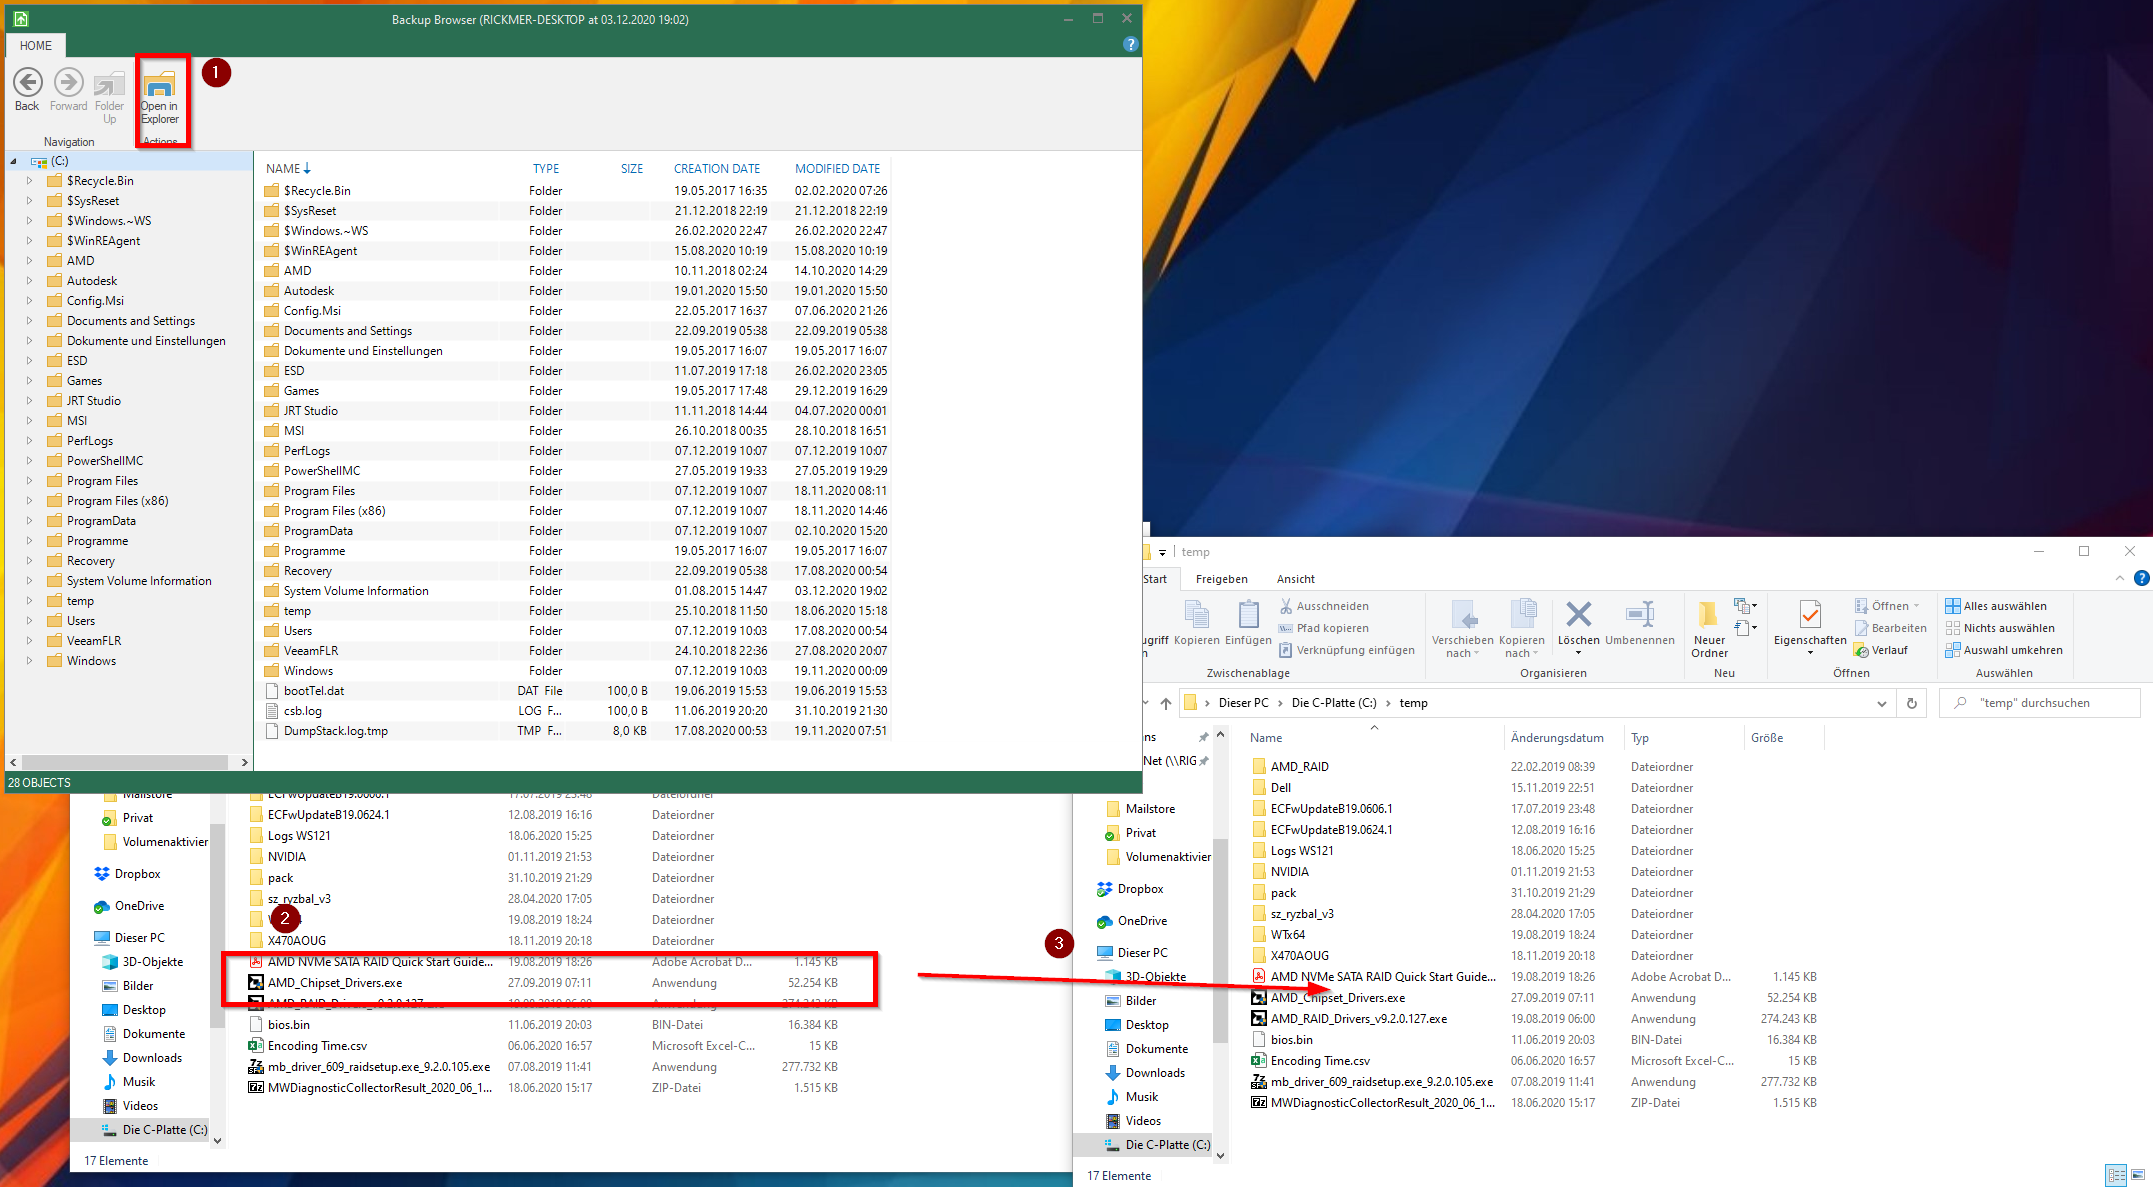Click Open in Explorer button
This screenshot has height=1187, width=2153.
click(x=159, y=97)
